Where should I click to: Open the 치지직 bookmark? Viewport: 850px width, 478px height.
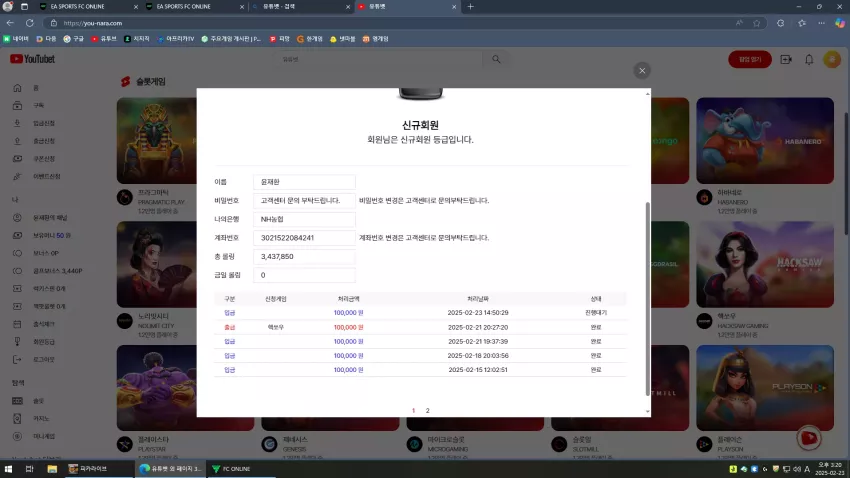coord(137,39)
